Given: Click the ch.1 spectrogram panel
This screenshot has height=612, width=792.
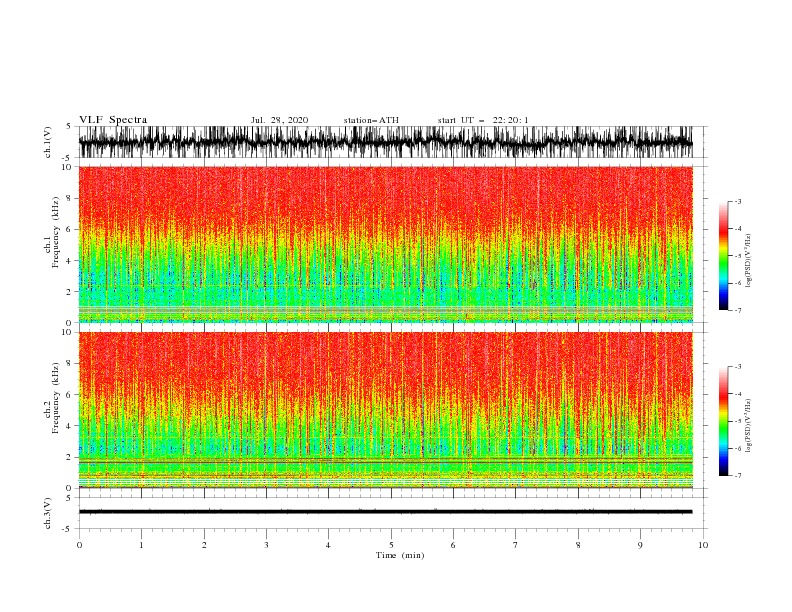Looking at the screenshot, I should coord(385,244).
